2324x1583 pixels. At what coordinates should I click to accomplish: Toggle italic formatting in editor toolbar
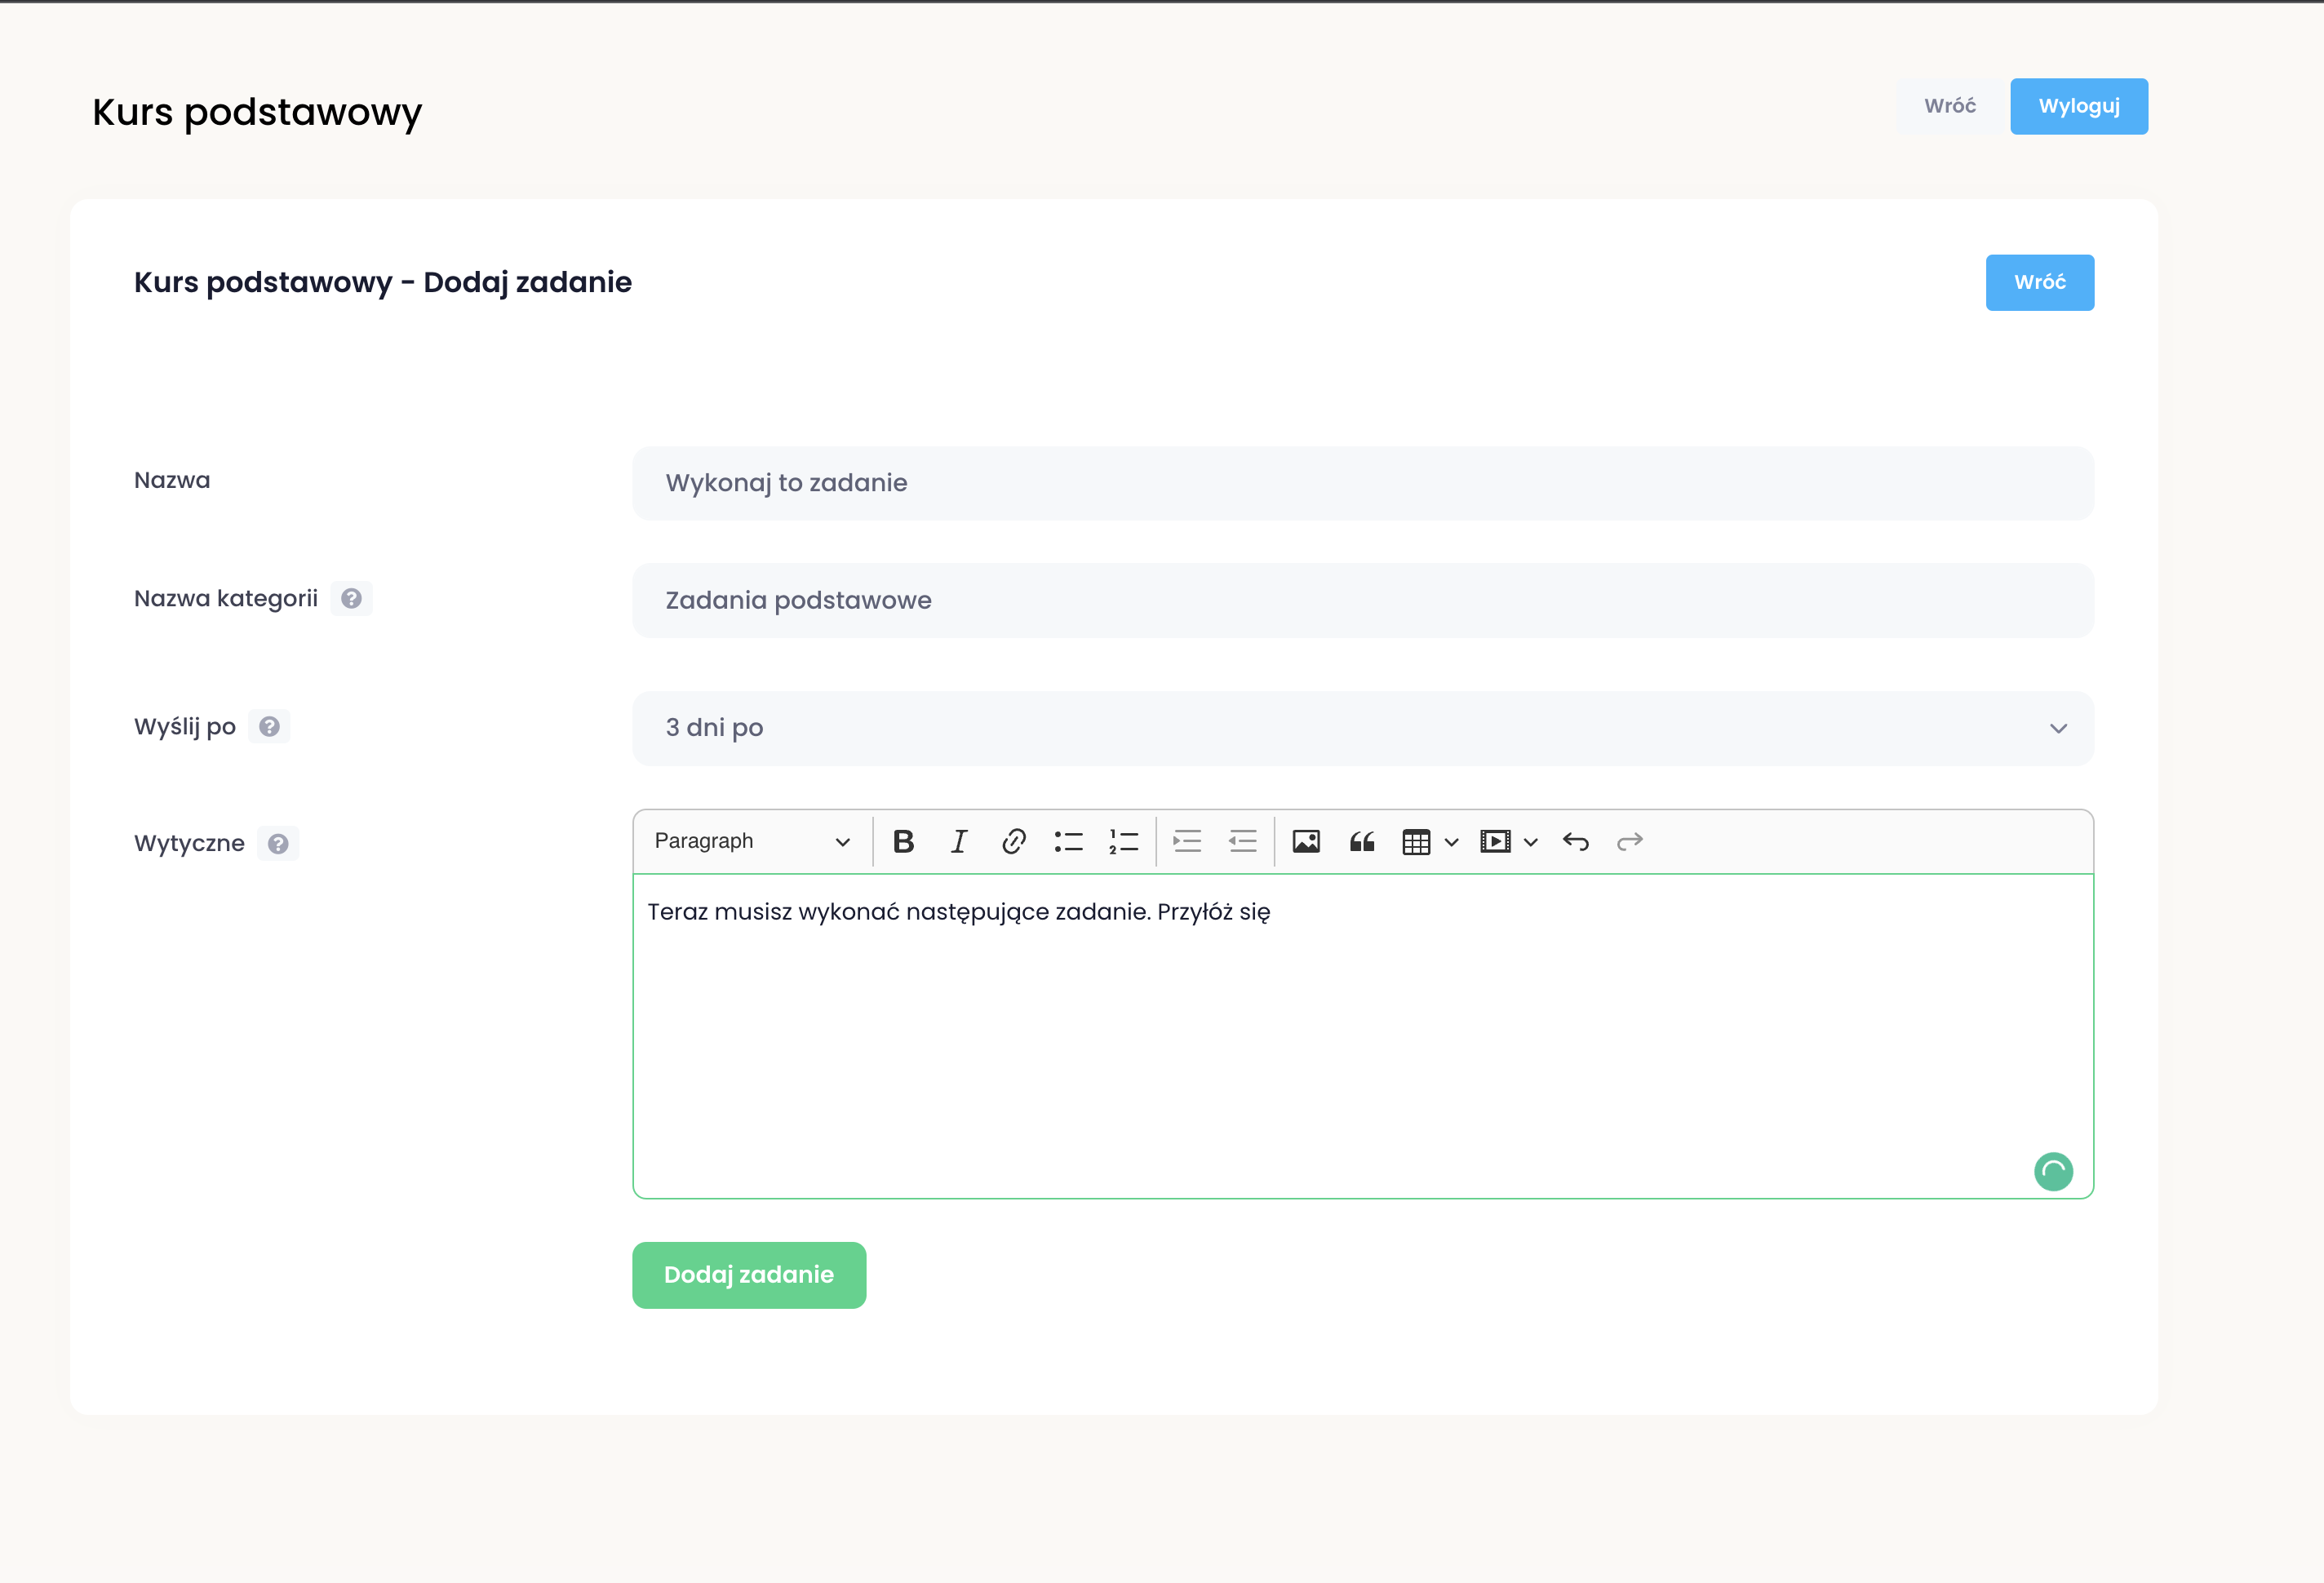point(958,842)
